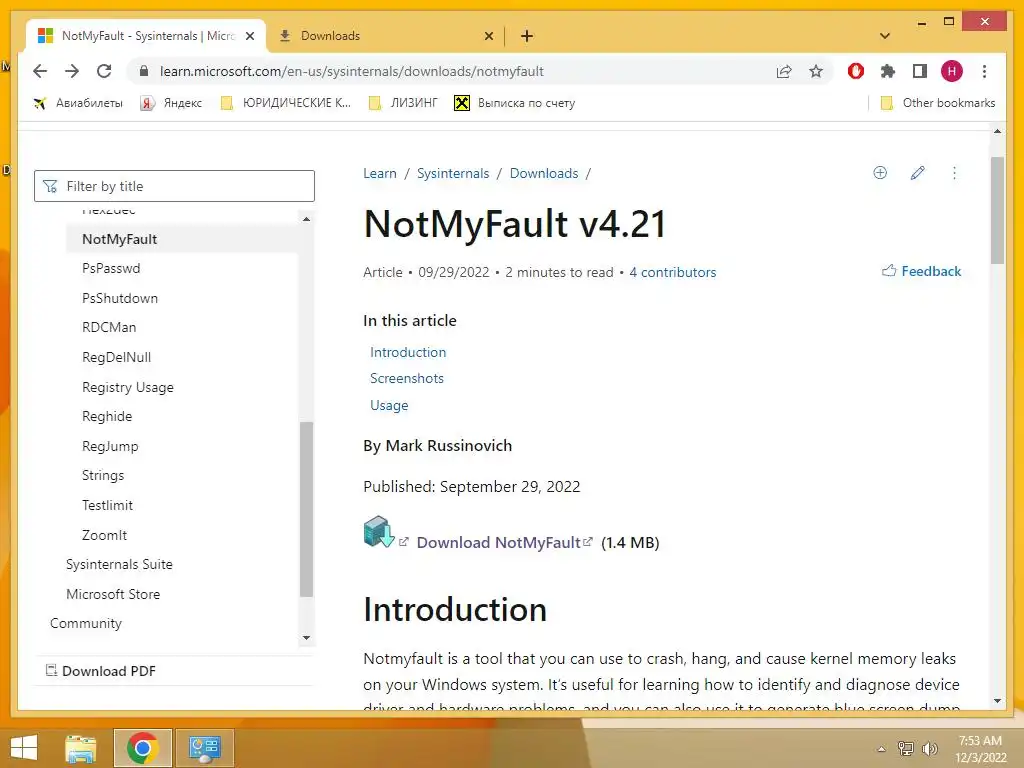The image size is (1024, 768).
Task: Open the Яндекс bookmark
Action: (171, 103)
